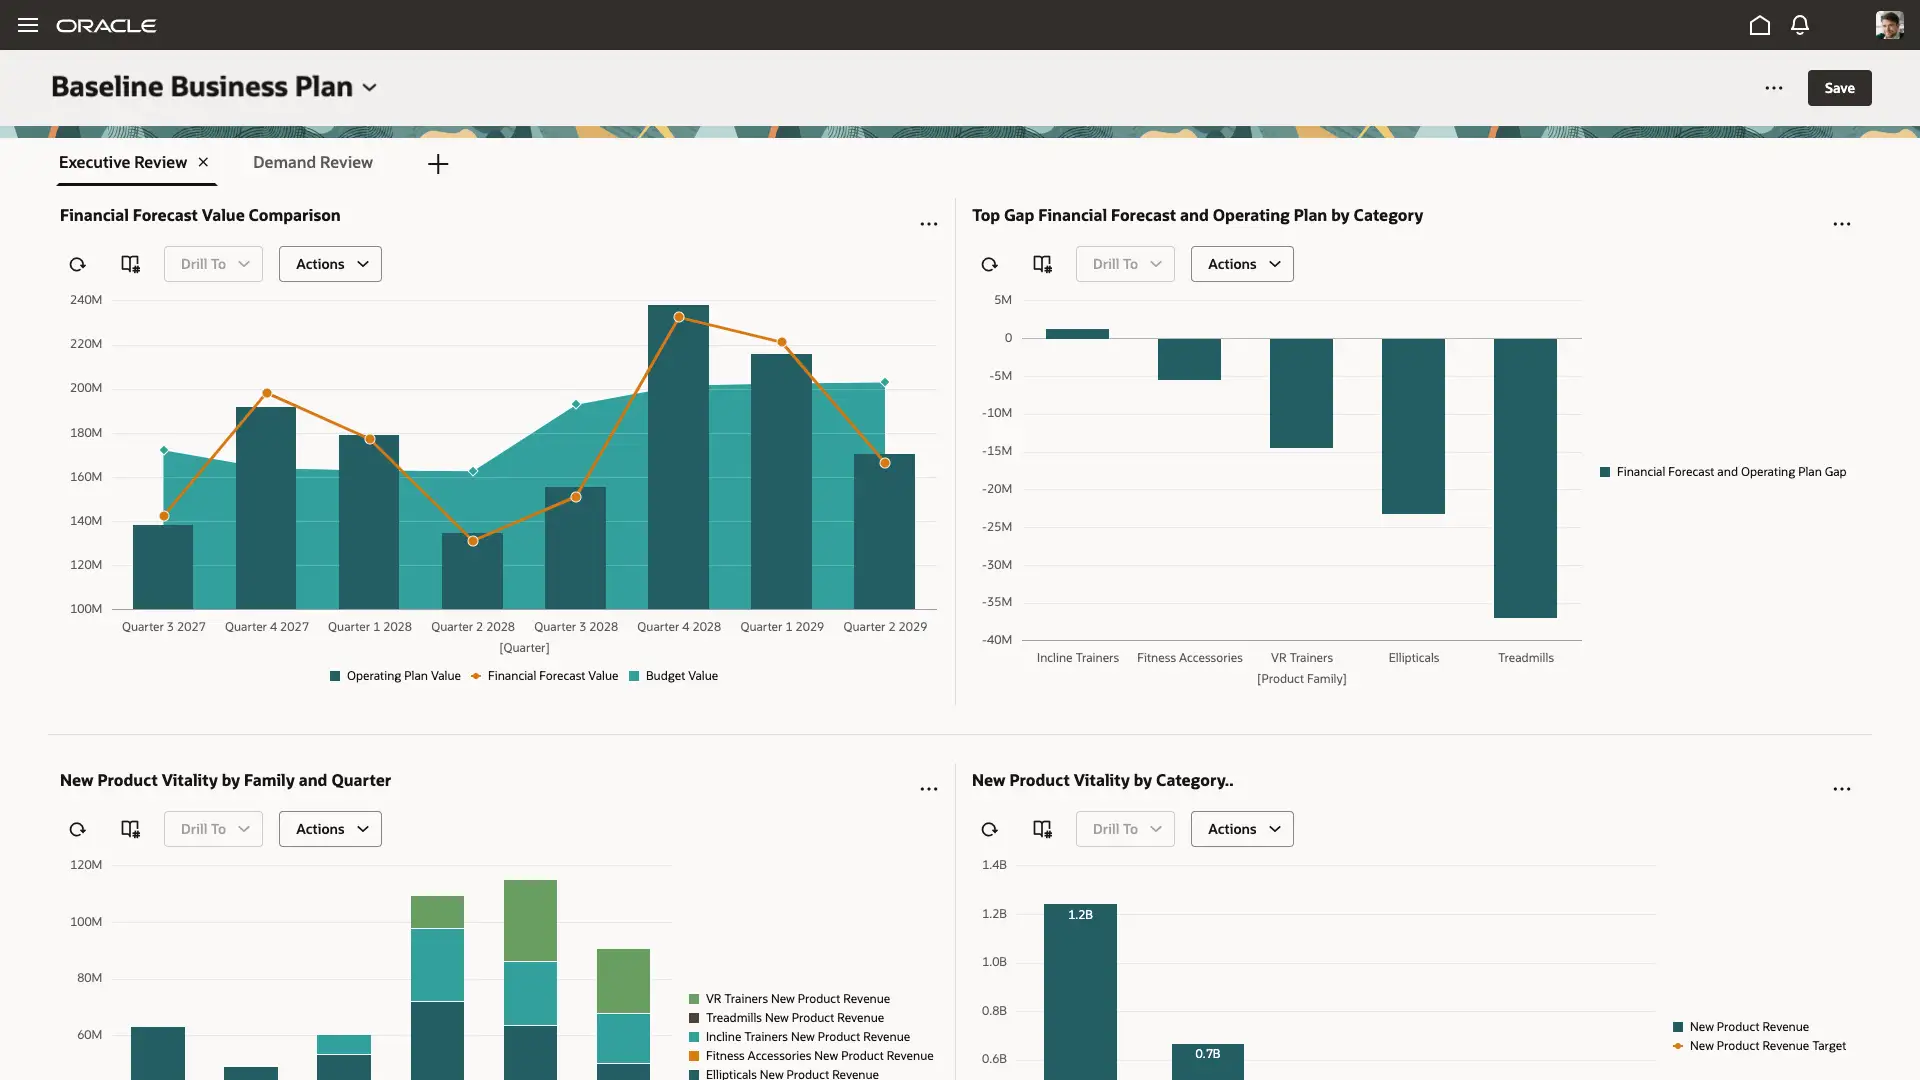
Task: Toggle Operating Plan Value legend series
Action: pyautogui.click(x=402, y=676)
